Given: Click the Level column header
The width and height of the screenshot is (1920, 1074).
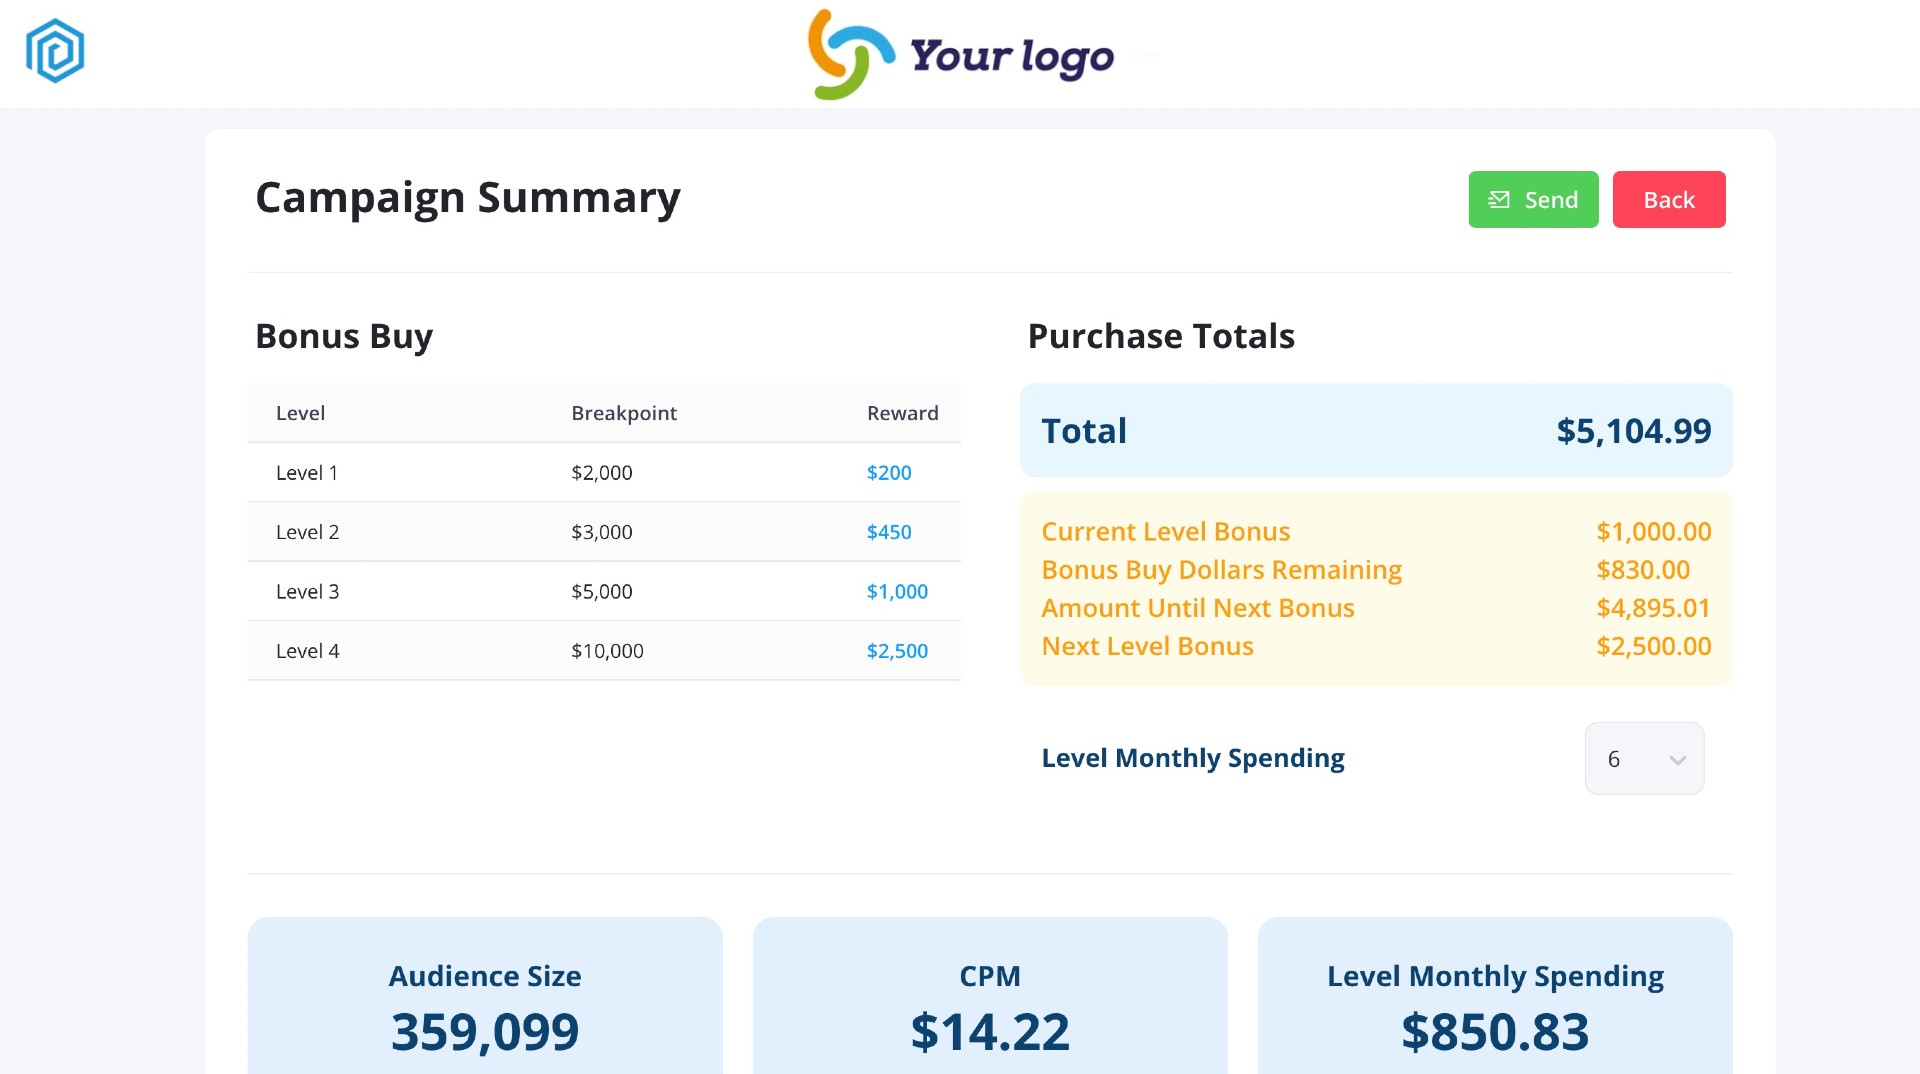Looking at the screenshot, I should click(300, 413).
